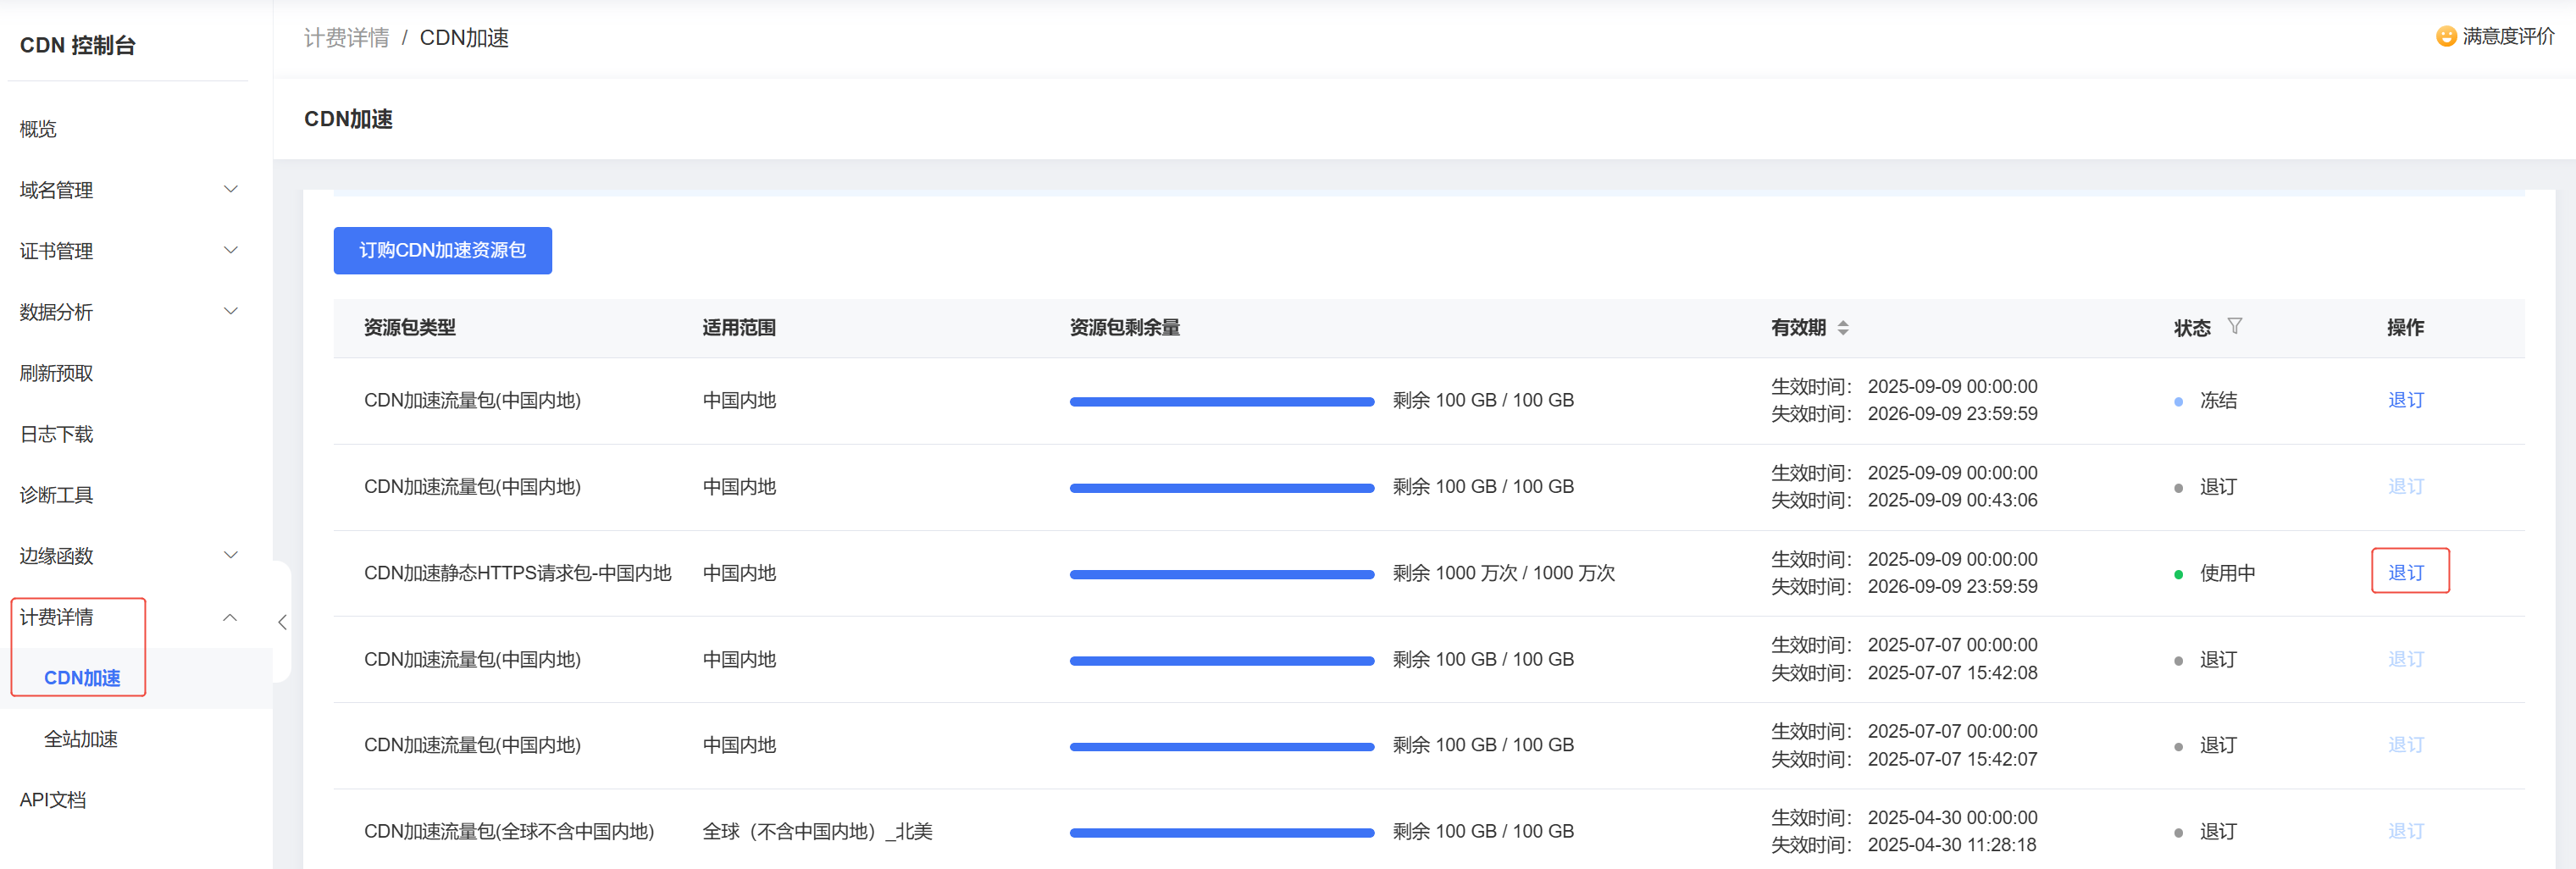Open 刷新预取 in the sidebar
Screen dimensions: 2576x869
(56, 373)
